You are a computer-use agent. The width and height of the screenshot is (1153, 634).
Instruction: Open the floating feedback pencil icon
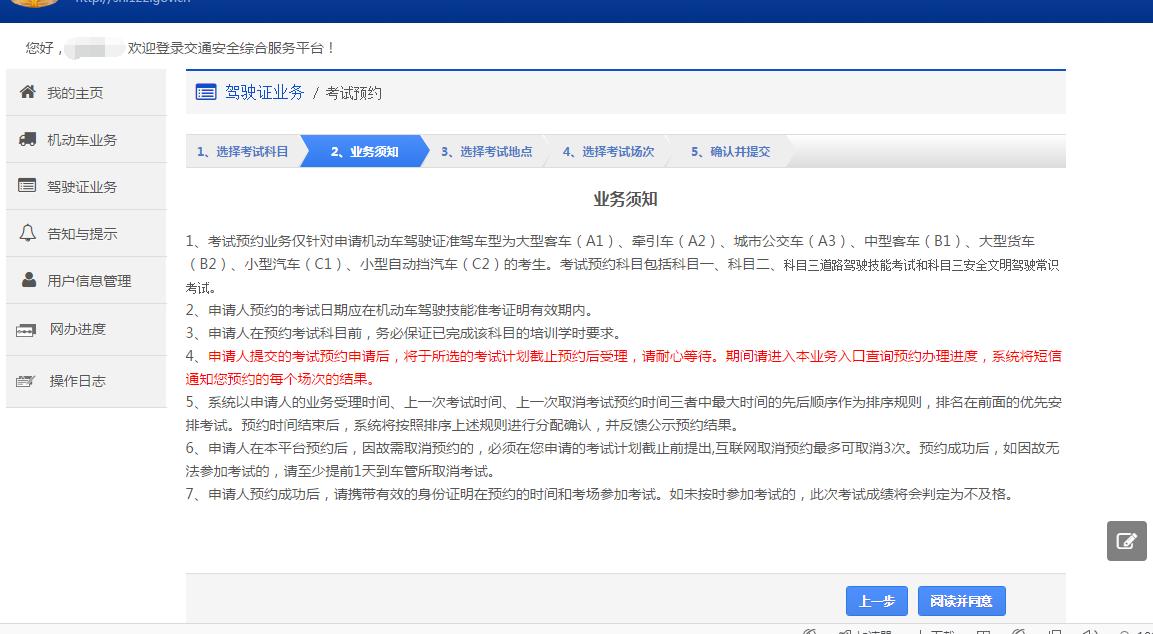click(1126, 541)
